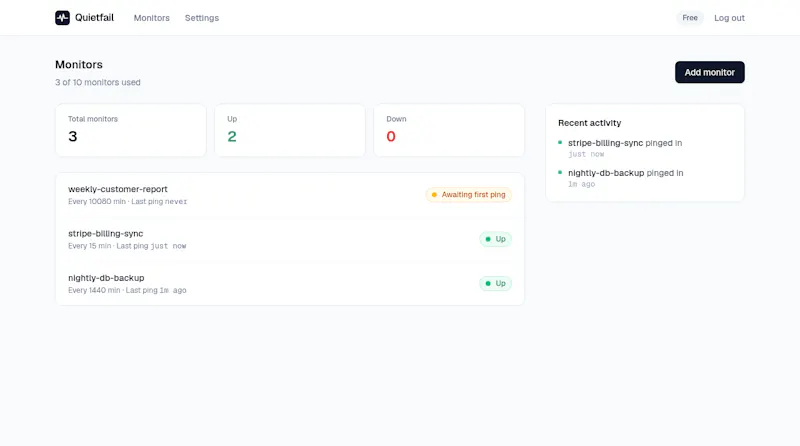This screenshot has height=446, width=800.
Task: Click the Awaiting first ping badge
Action: [468, 194]
